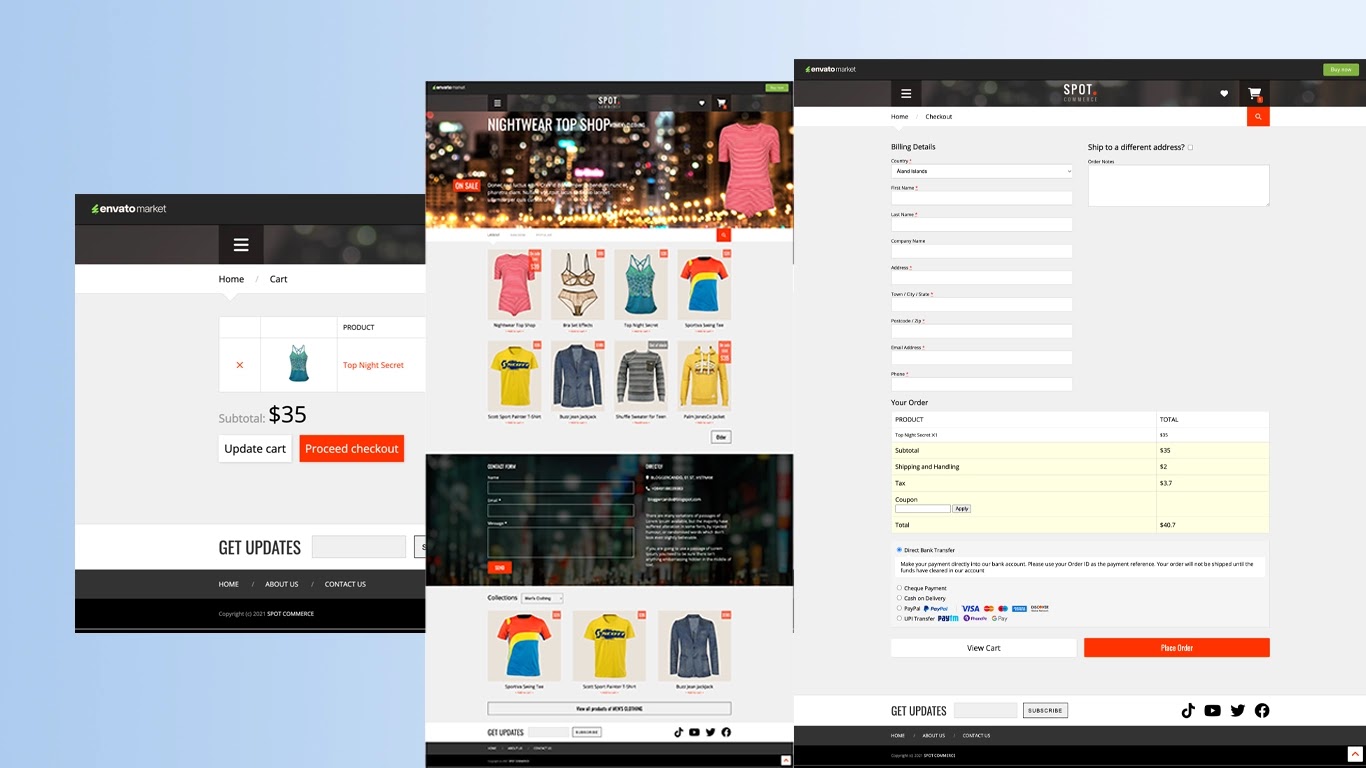Open the hamburger menu on the cart page

point(240,245)
